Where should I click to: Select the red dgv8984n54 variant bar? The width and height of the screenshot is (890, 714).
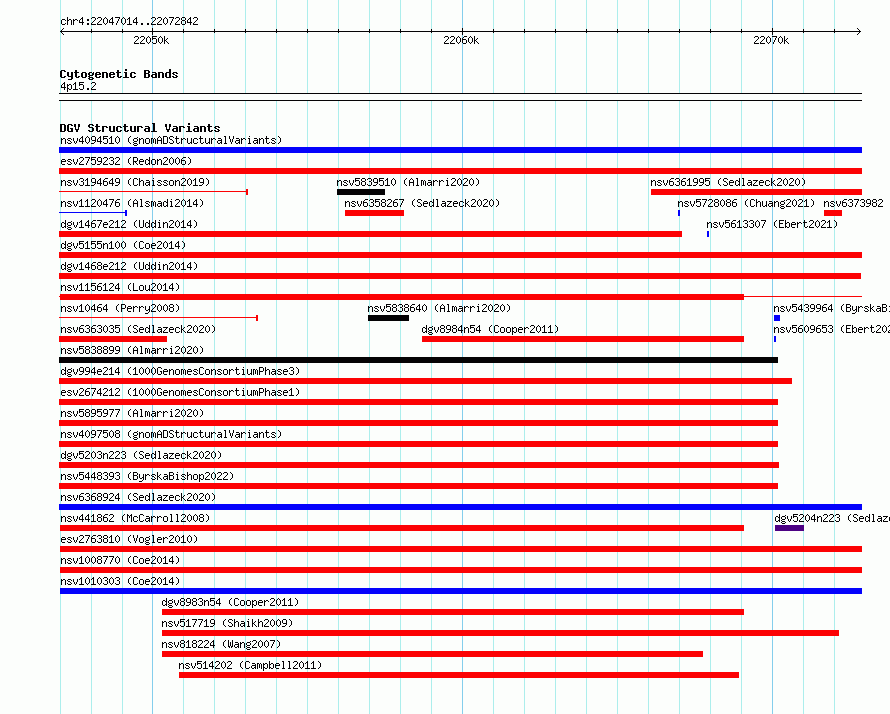point(583,339)
